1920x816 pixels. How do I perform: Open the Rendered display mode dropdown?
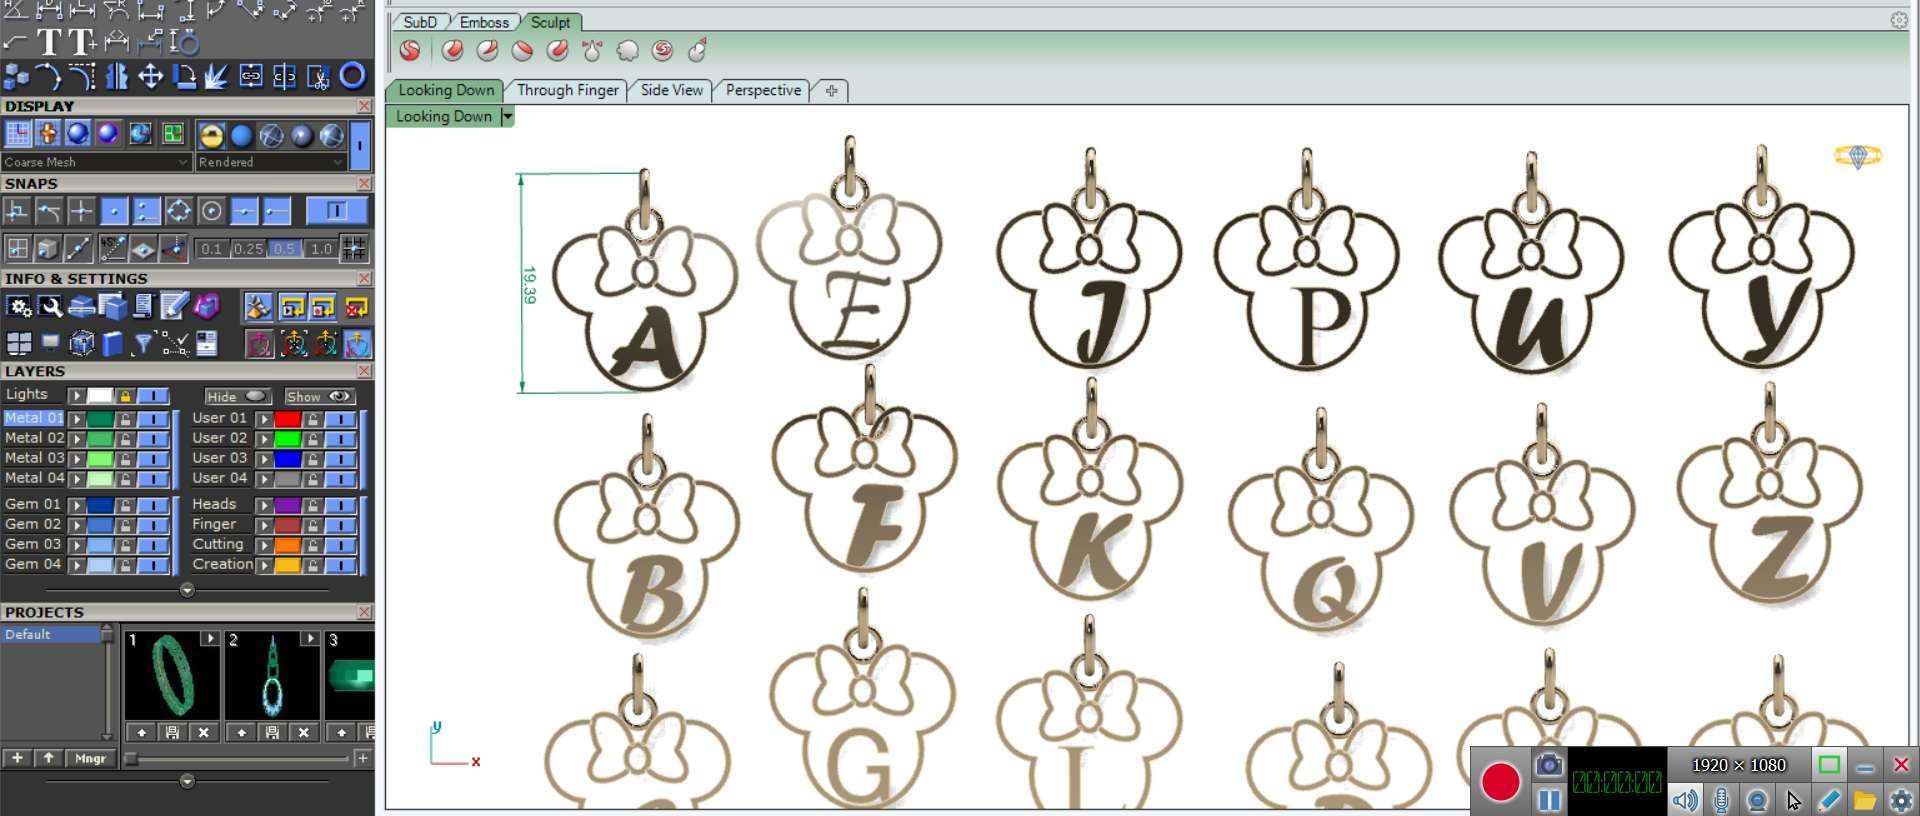point(270,162)
